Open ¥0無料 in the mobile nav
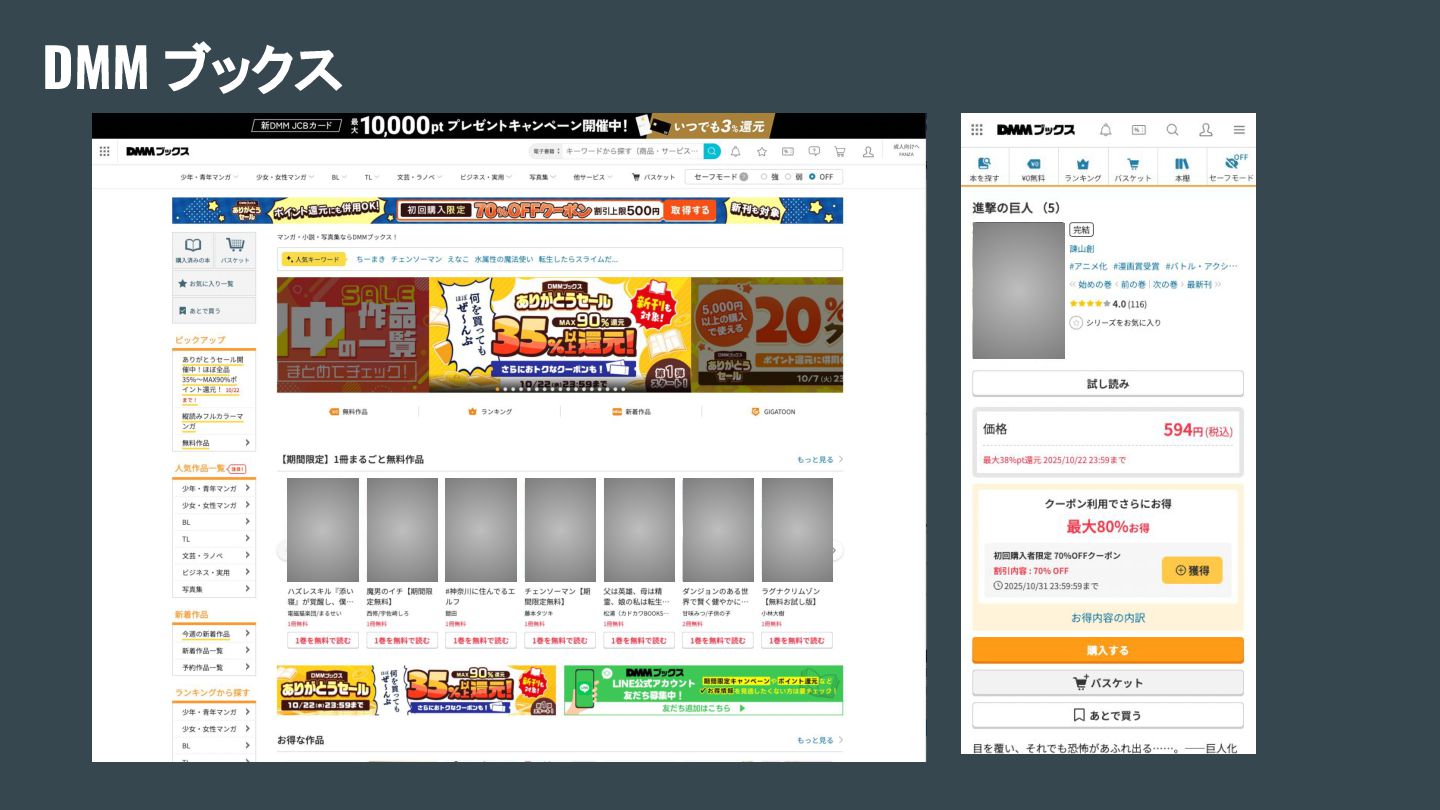Image resolution: width=1440 pixels, height=810 pixels. point(1033,167)
